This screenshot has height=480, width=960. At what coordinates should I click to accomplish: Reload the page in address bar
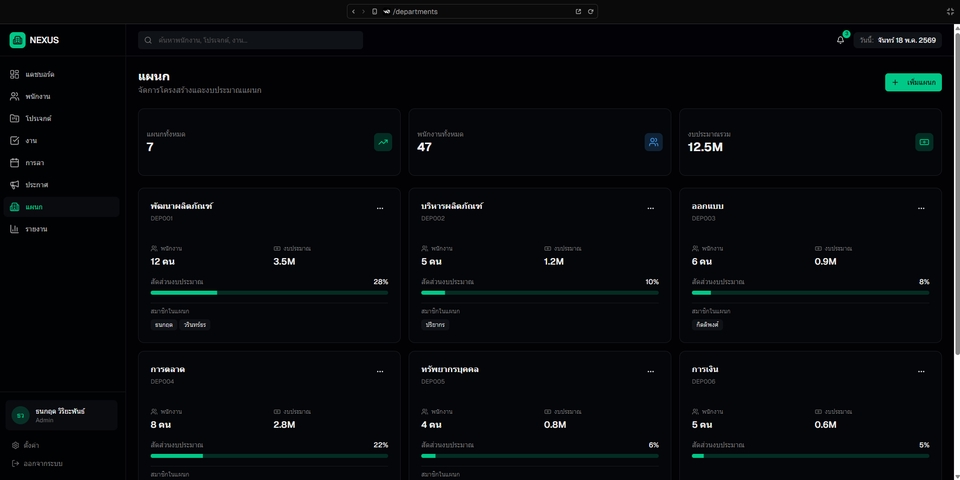pos(591,12)
